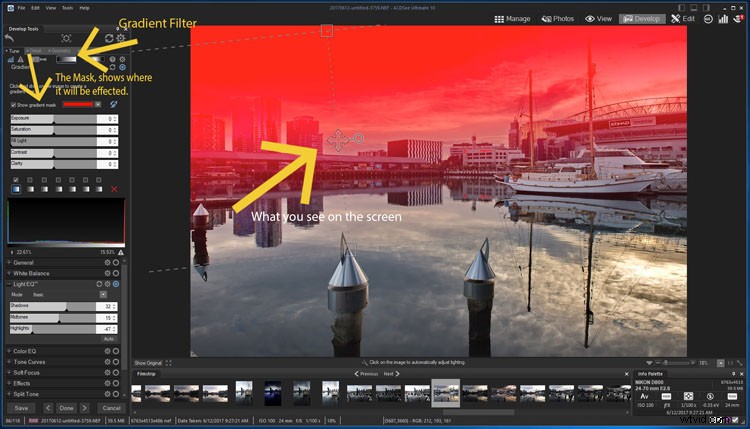Enable the White Balance circle toggle
750x429 pixels.
[116, 273]
